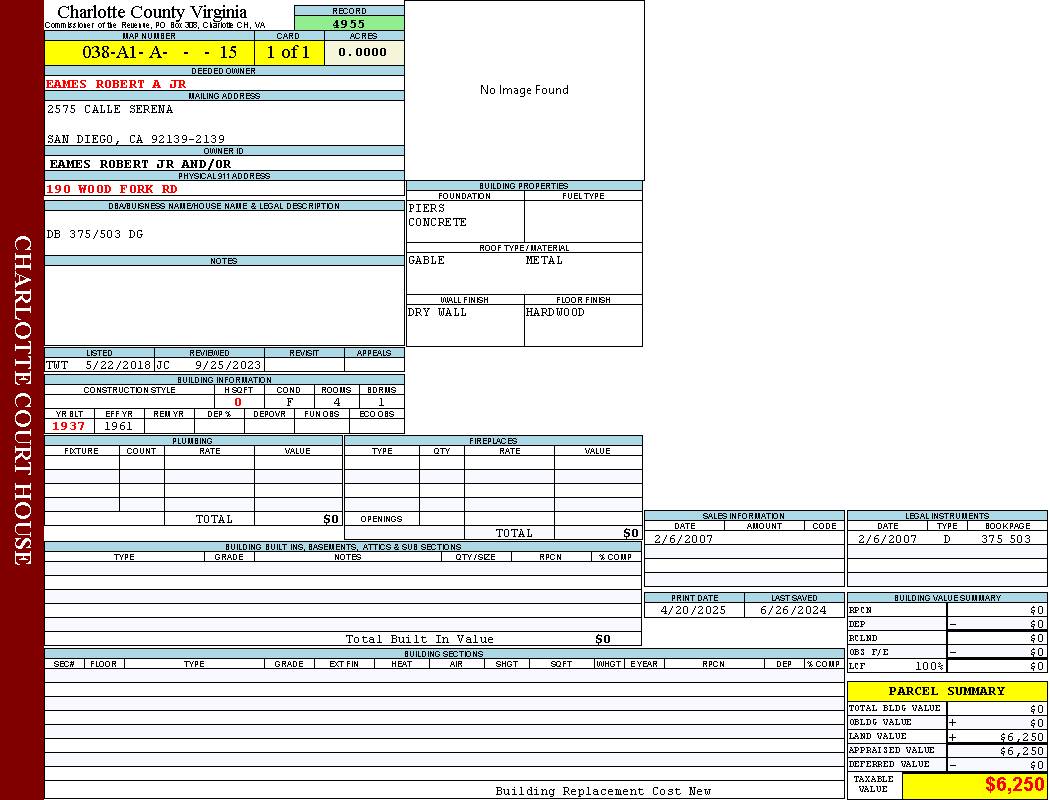
Task: Click the 'No Image Found' photo placeholder
Action: (524, 90)
